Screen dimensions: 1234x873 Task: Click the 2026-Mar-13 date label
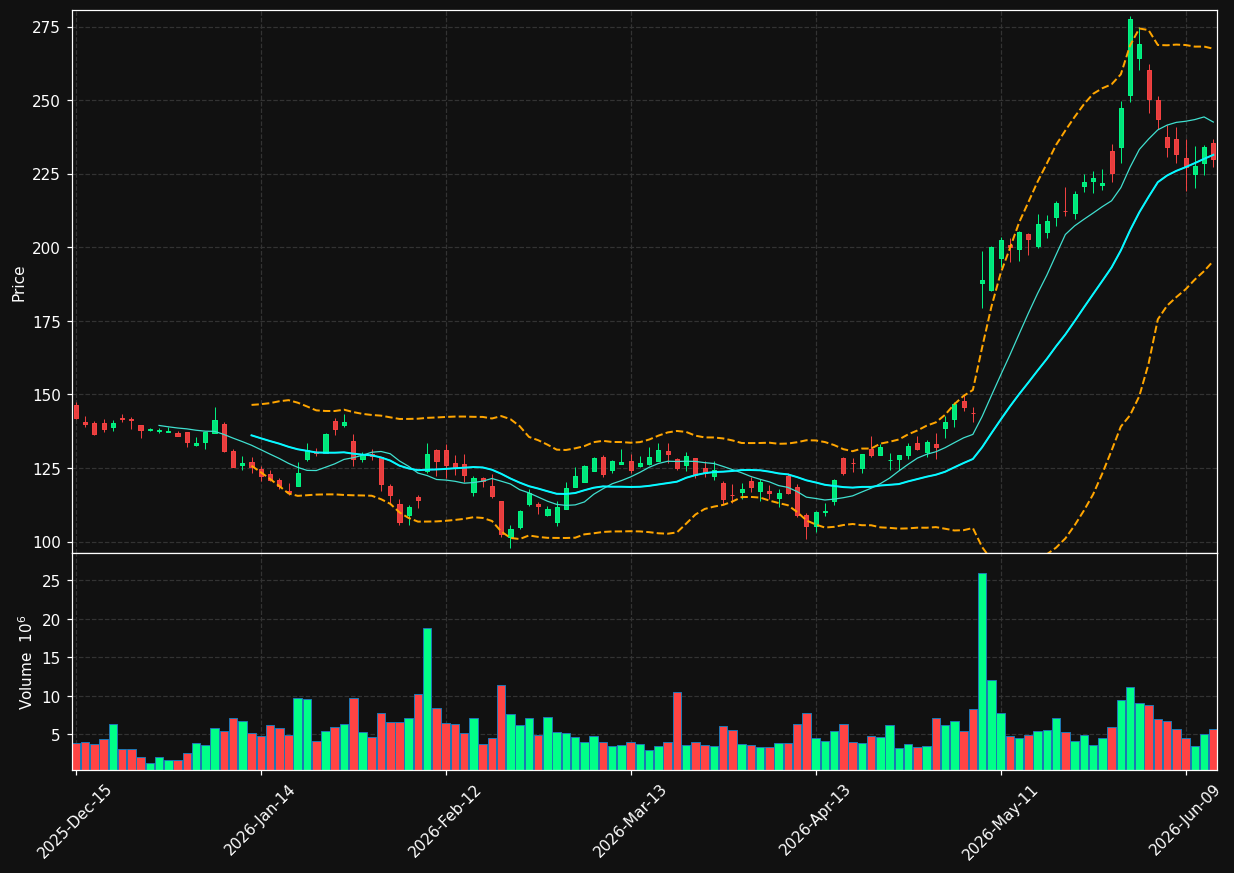[x=630, y=821]
